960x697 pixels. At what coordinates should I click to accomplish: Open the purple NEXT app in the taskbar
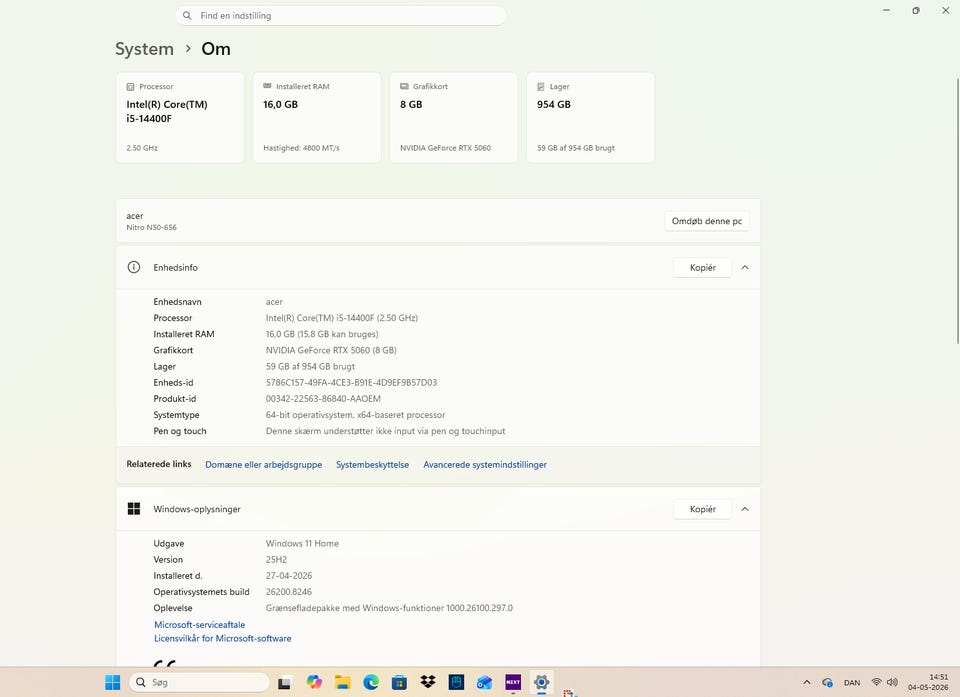pyautogui.click(x=513, y=682)
